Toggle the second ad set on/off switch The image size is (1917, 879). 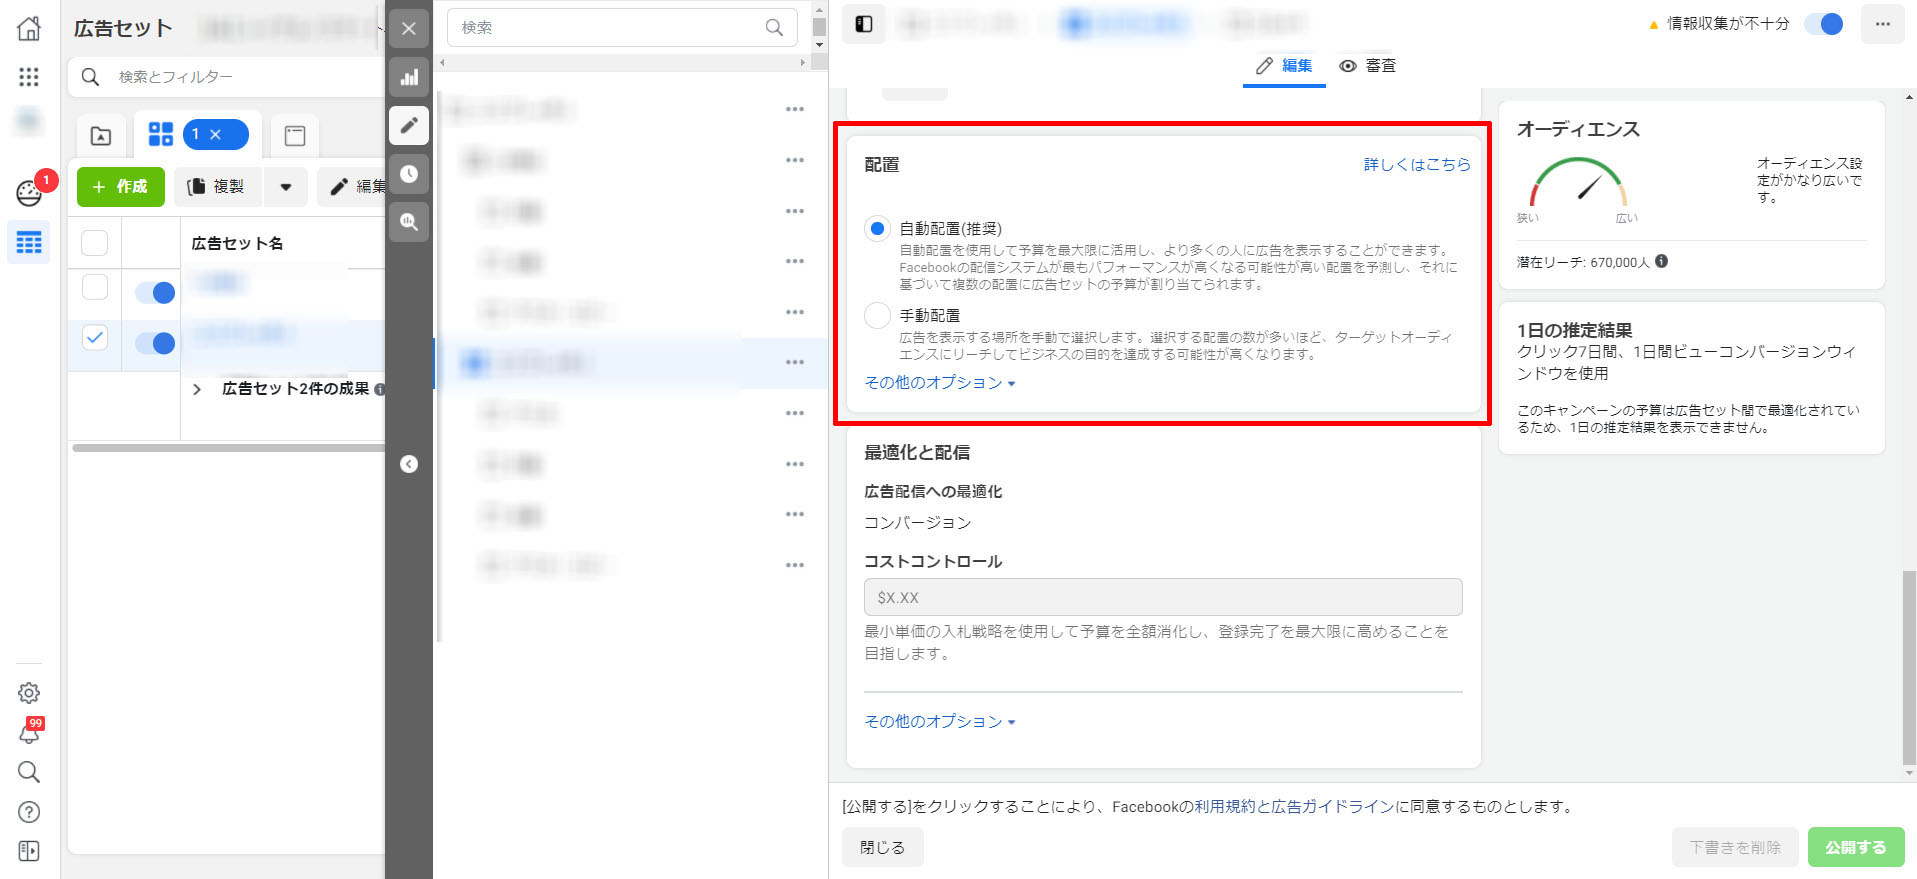[x=155, y=344]
